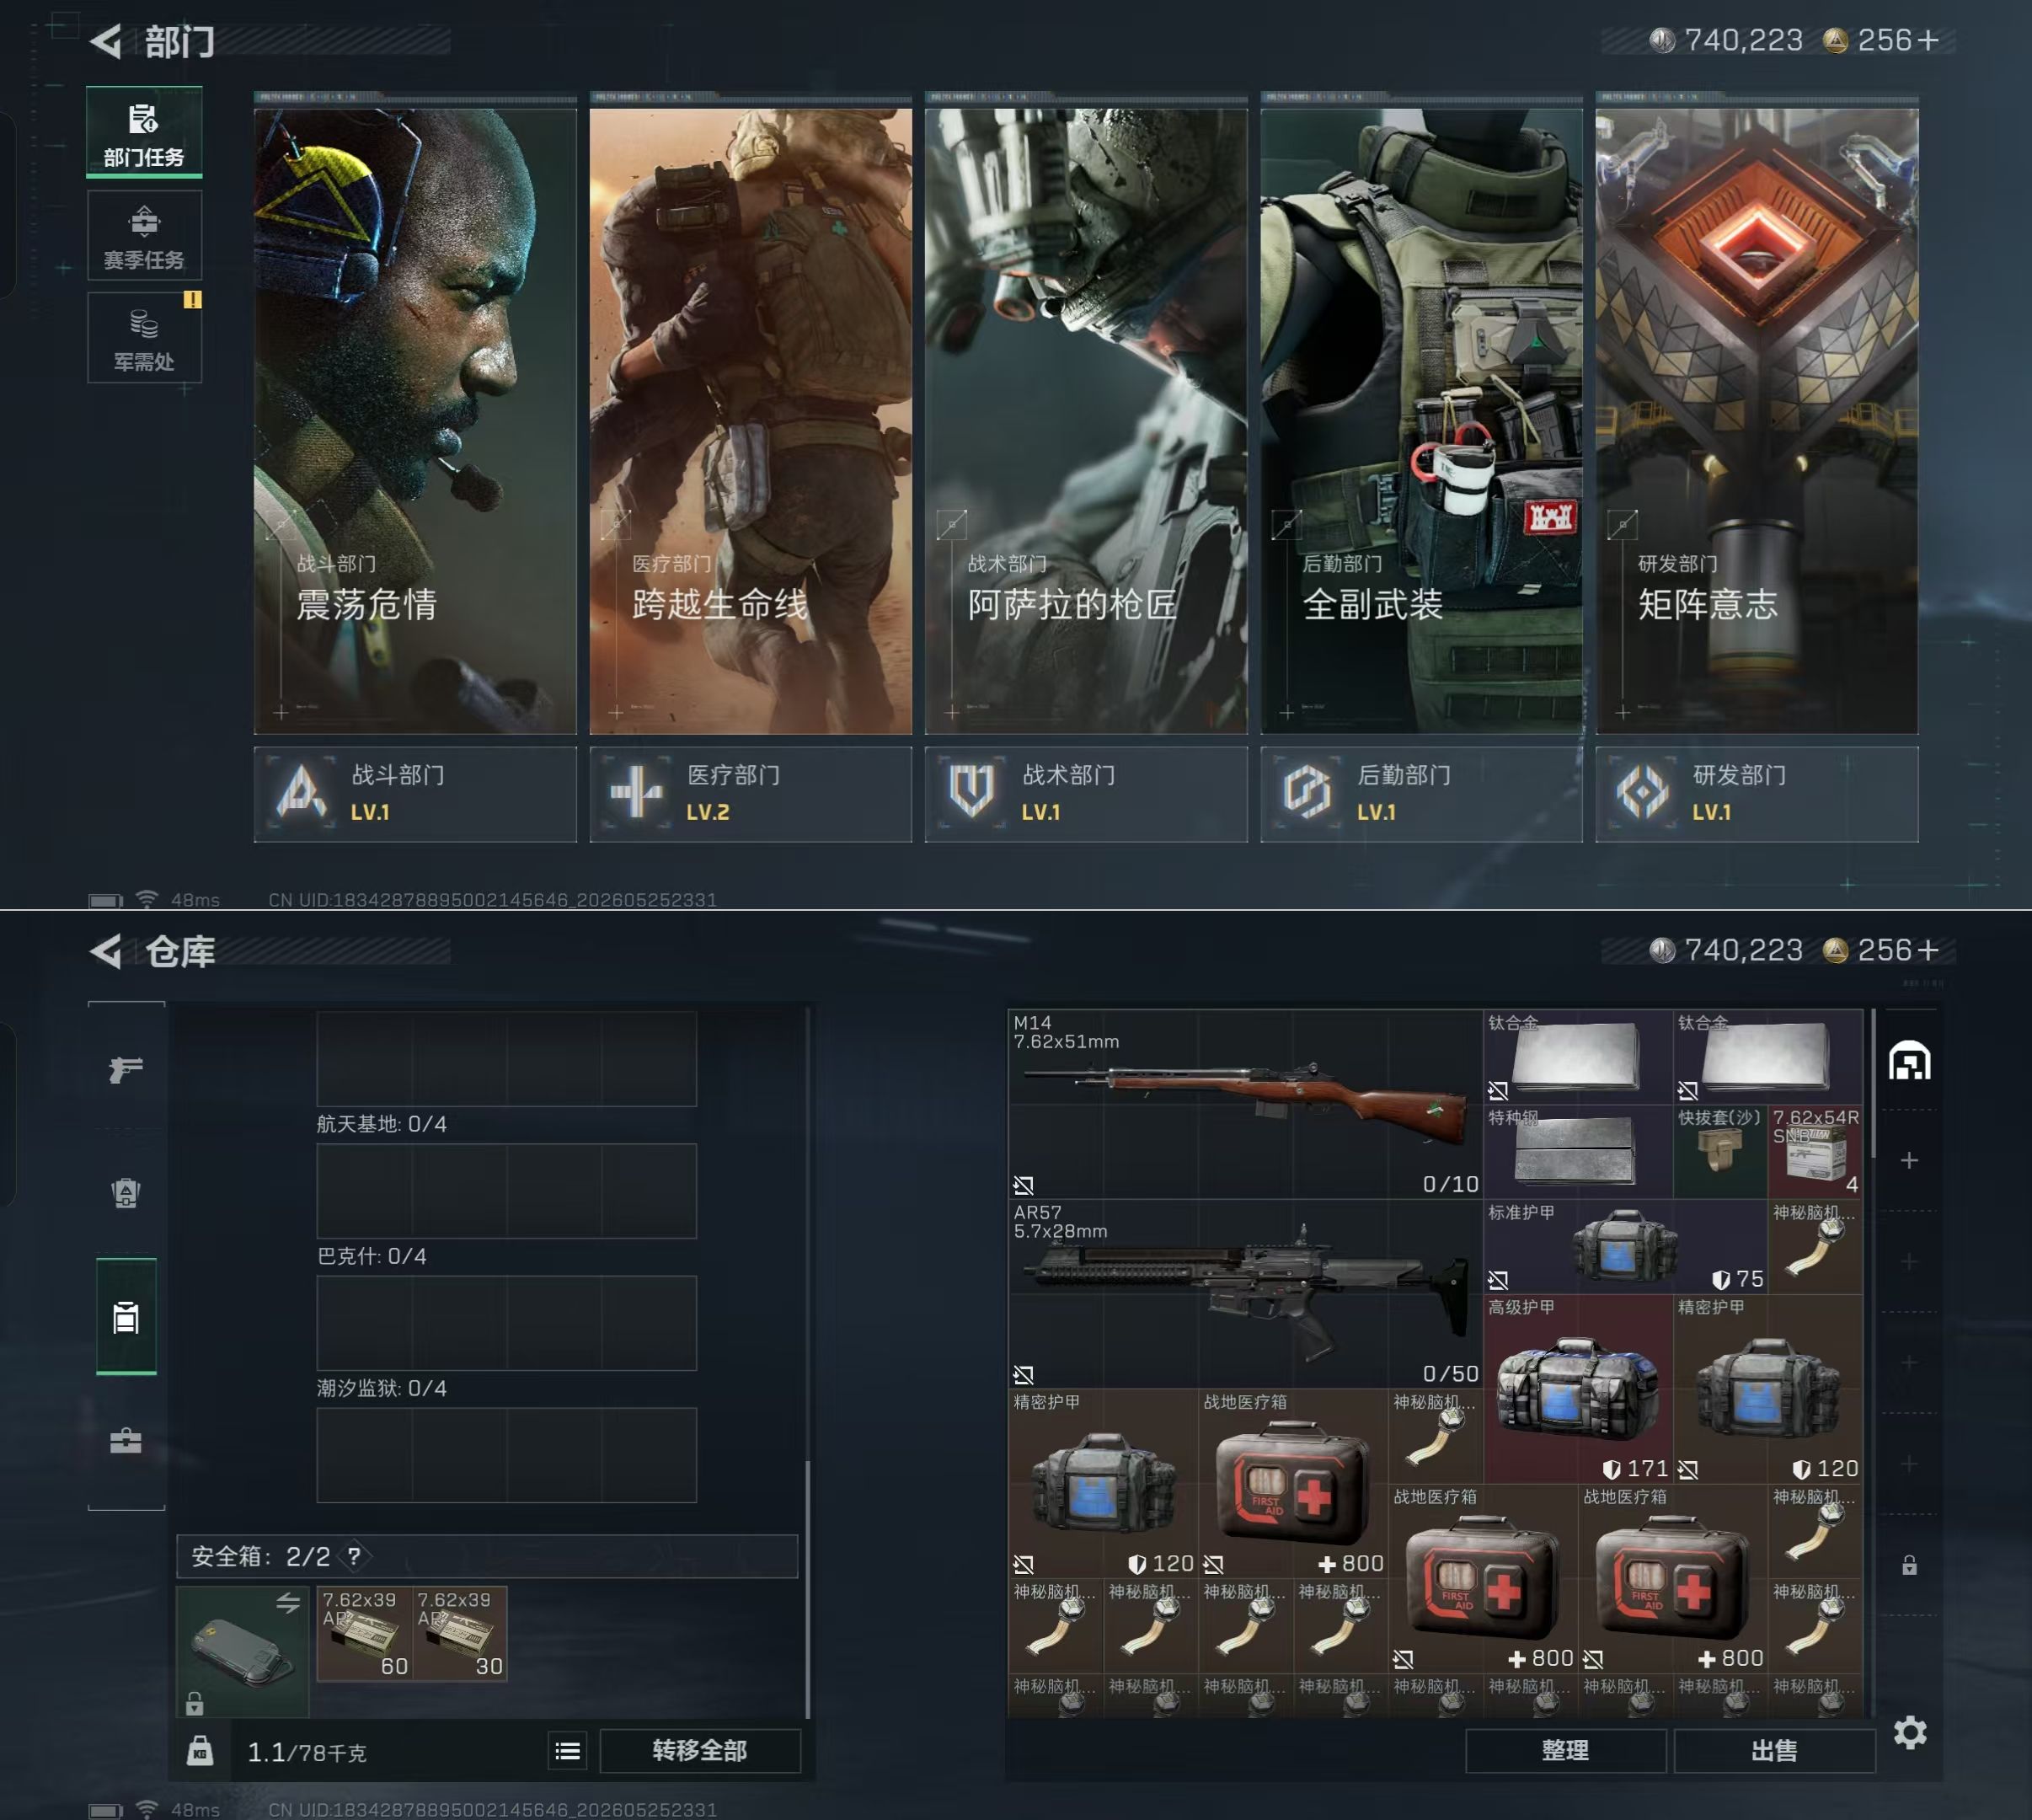
Task: Click the 转移全部 button
Action: (x=700, y=1751)
